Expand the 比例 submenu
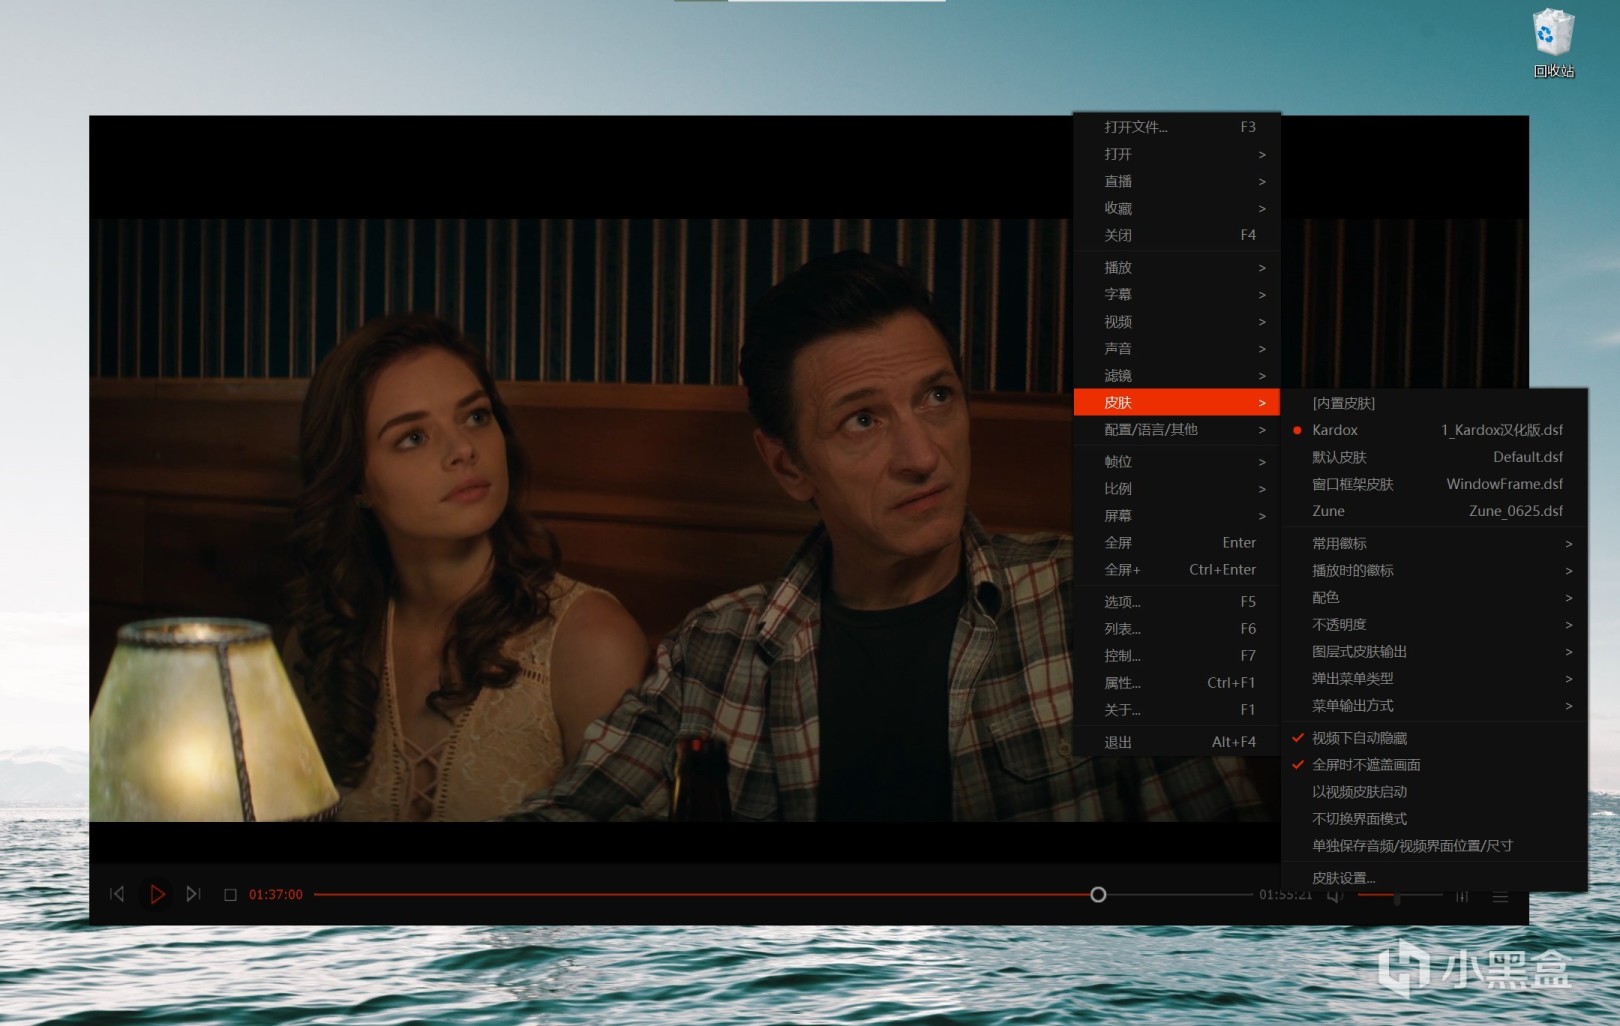1620x1026 pixels. pyautogui.click(x=1177, y=488)
